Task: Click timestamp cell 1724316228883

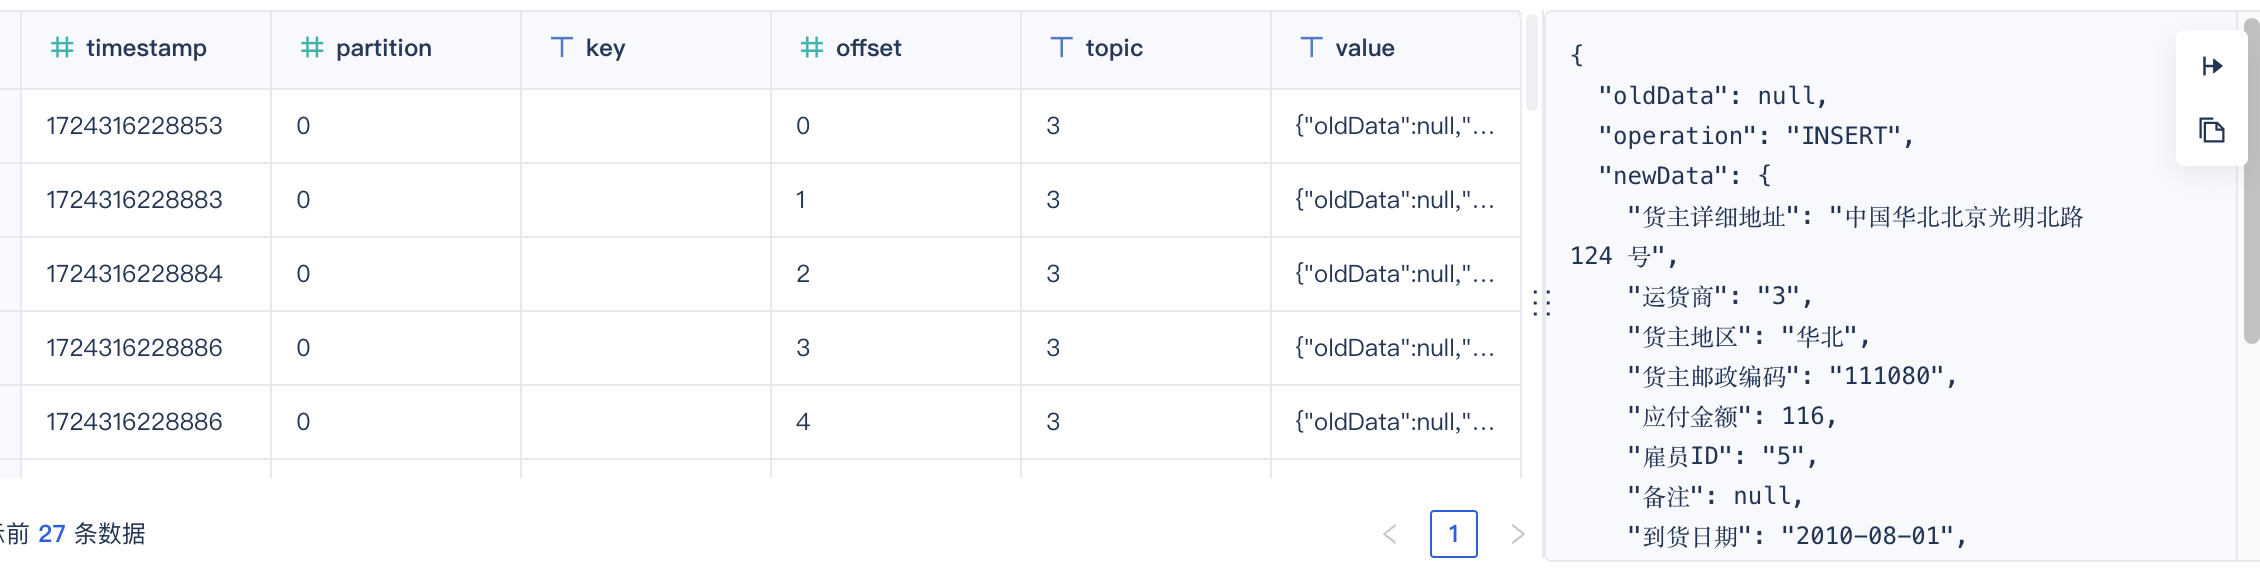Action: coord(135,200)
